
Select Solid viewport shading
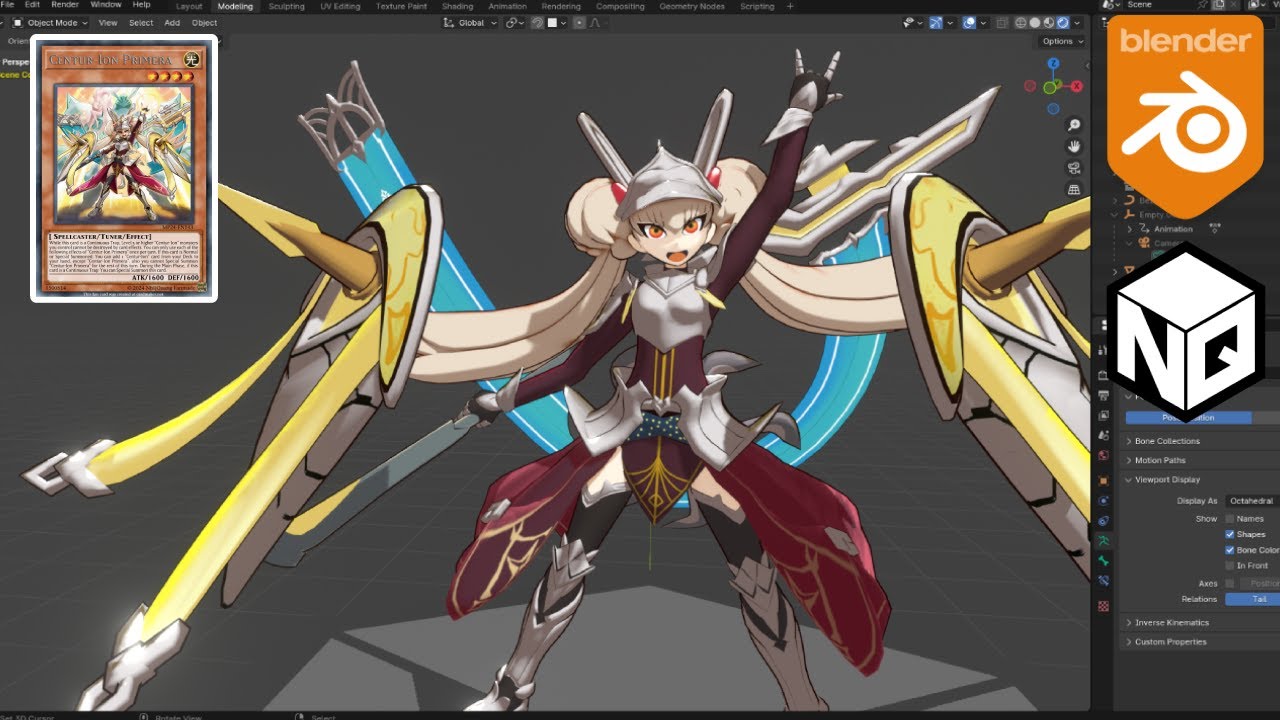tap(1035, 22)
